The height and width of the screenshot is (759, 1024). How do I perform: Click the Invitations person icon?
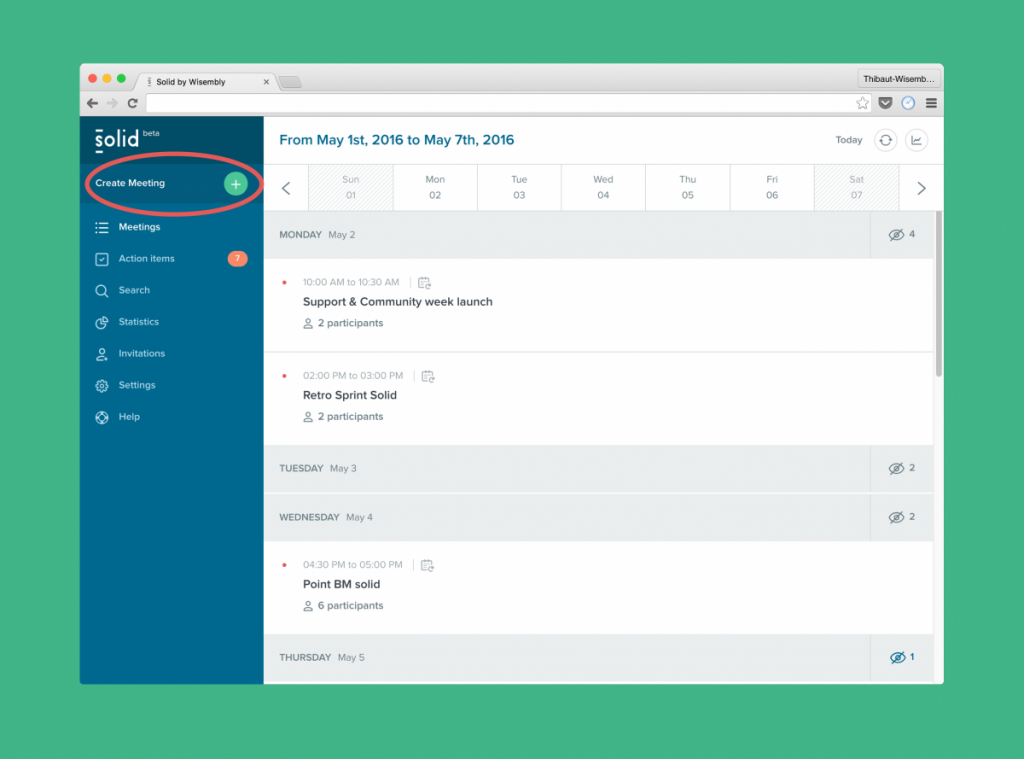tap(102, 354)
